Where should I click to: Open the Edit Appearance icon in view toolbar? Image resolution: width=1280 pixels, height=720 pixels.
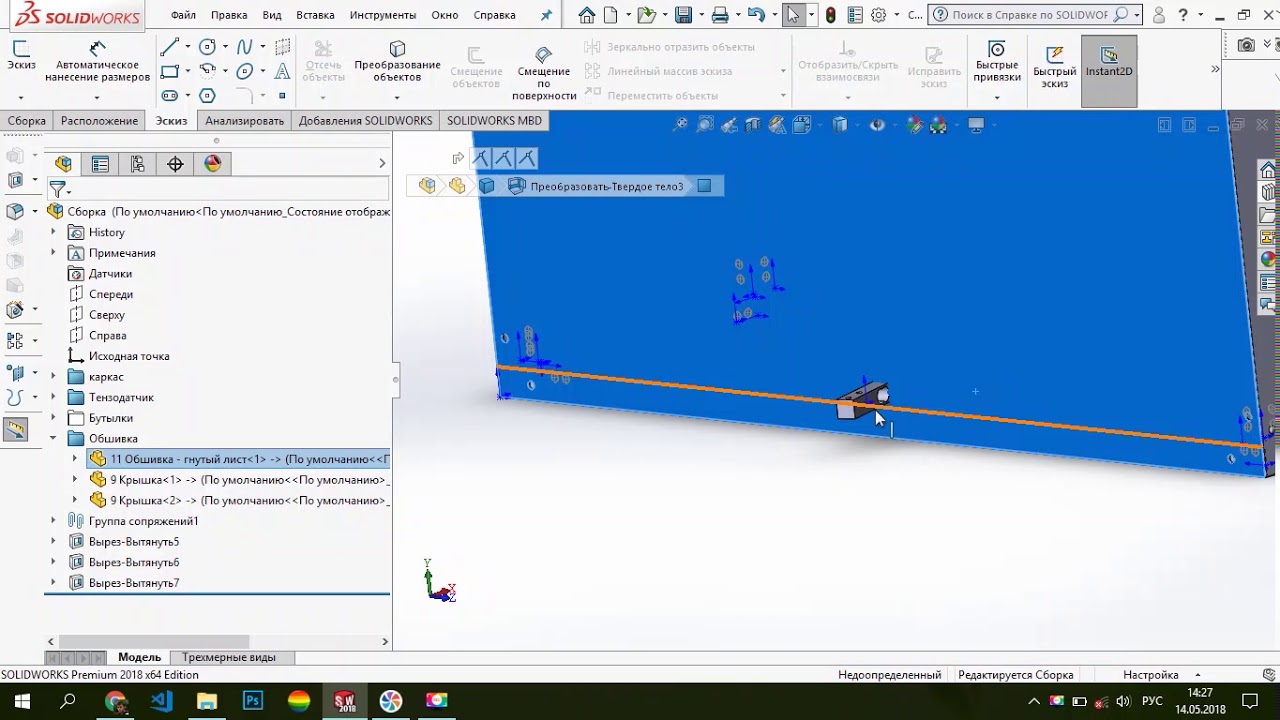(x=914, y=125)
